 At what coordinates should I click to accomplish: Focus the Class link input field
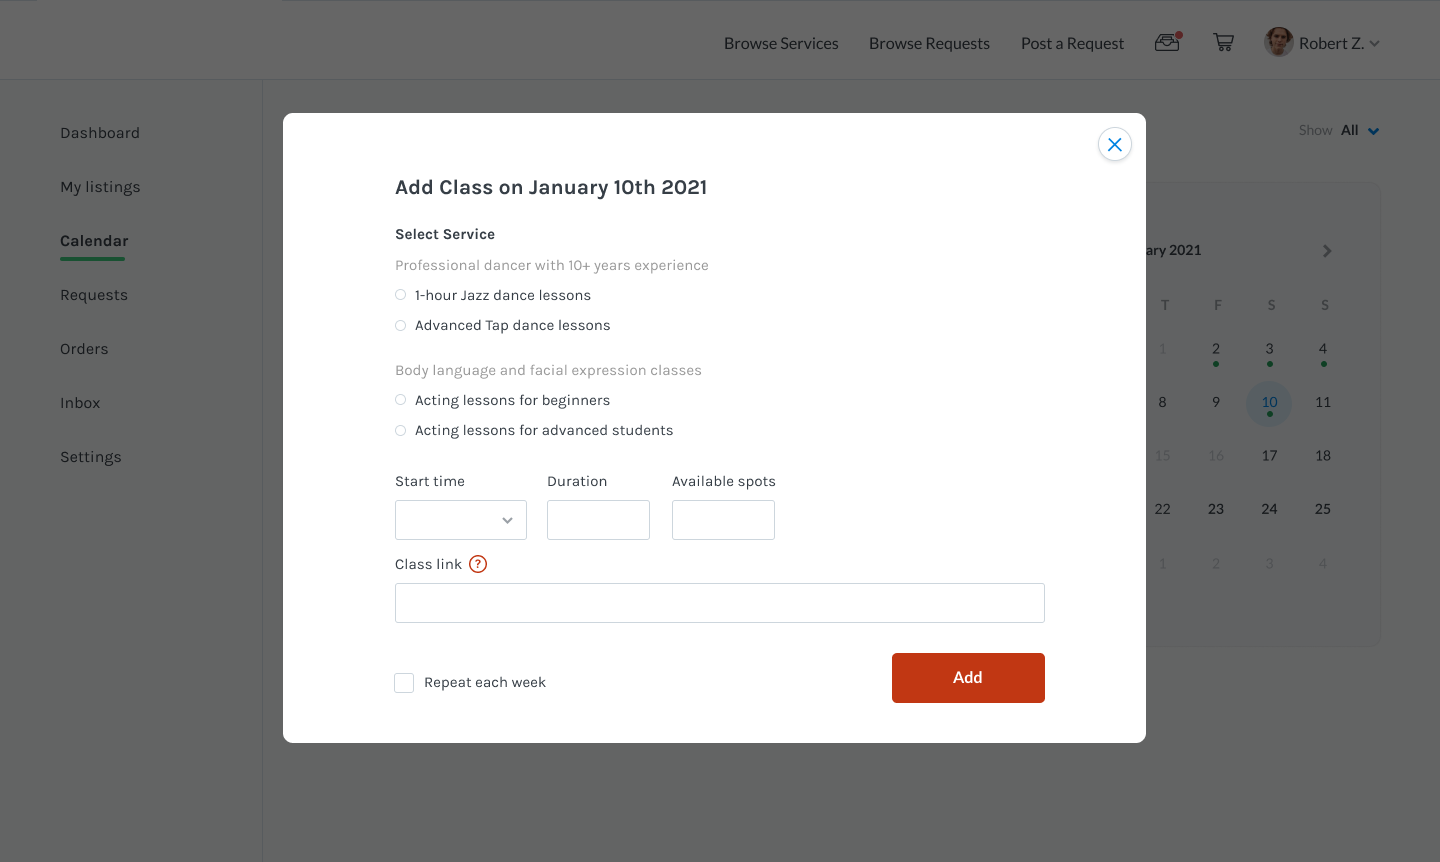(720, 603)
